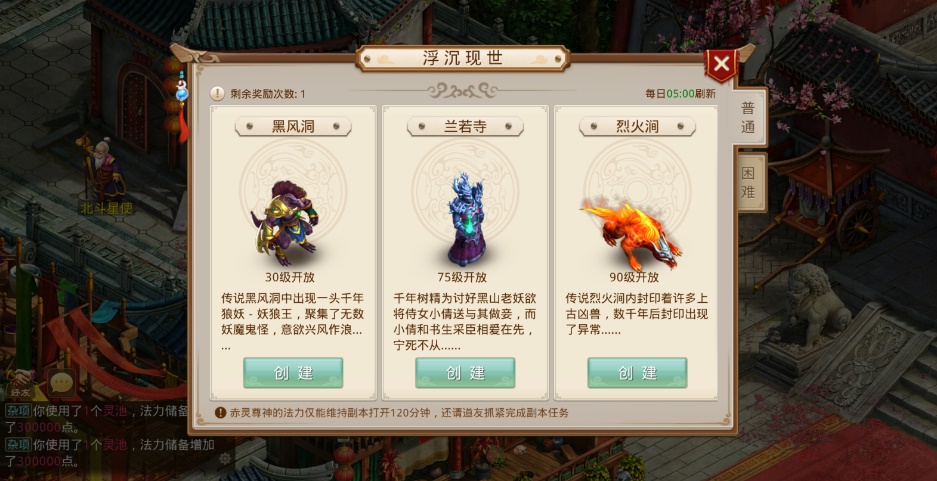Image resolution: width=937 pixels, height=481 pixels.
Task: Click the first 杂项 chat channel tag
Action: tap(17, 411)
